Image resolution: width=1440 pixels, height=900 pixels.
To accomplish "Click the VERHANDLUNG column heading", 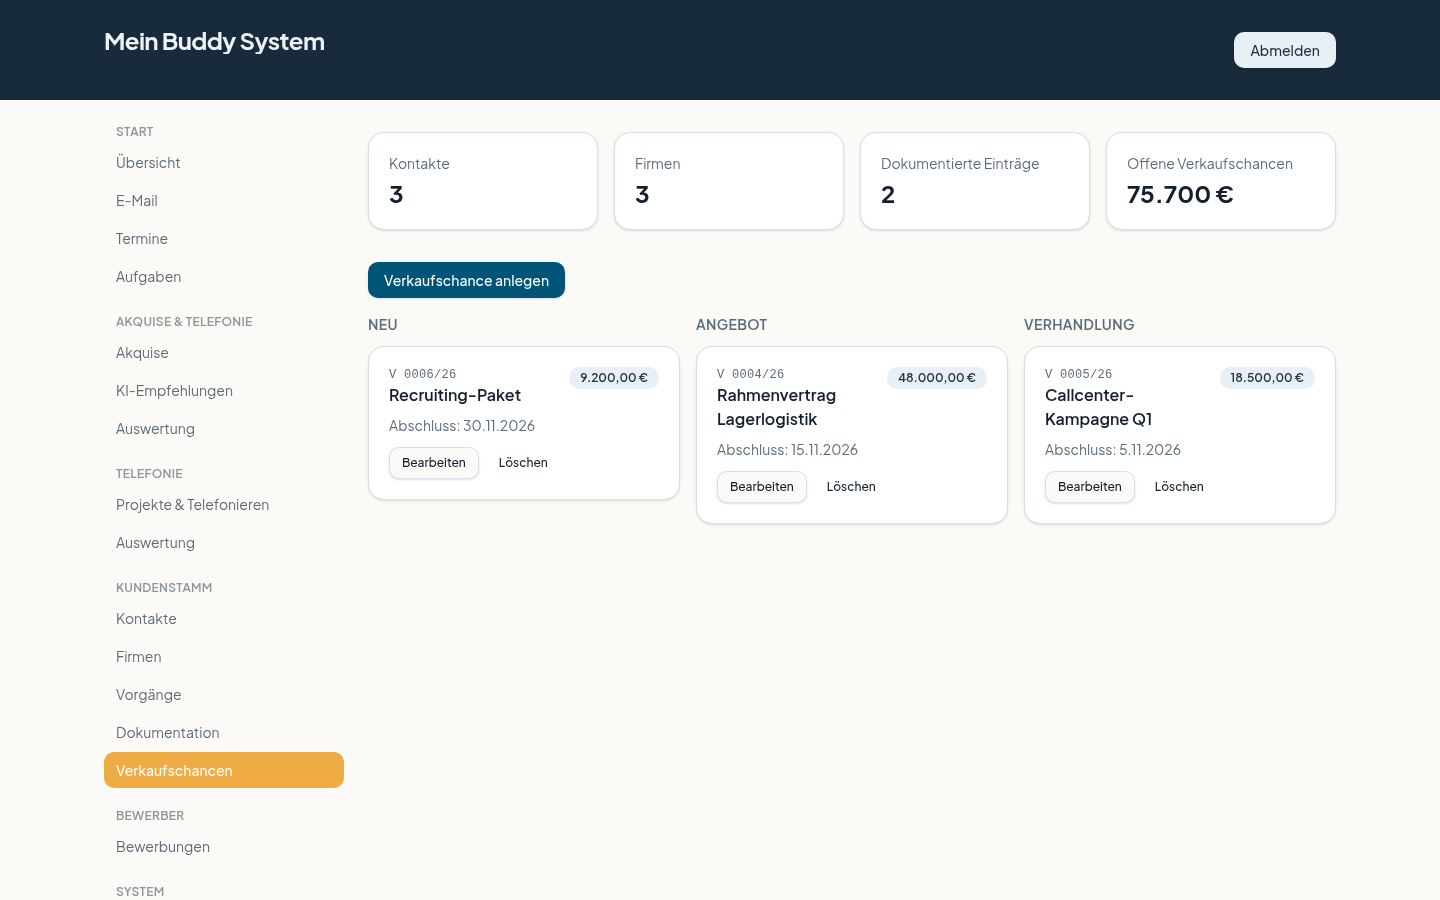I will tap(1079, 325).
